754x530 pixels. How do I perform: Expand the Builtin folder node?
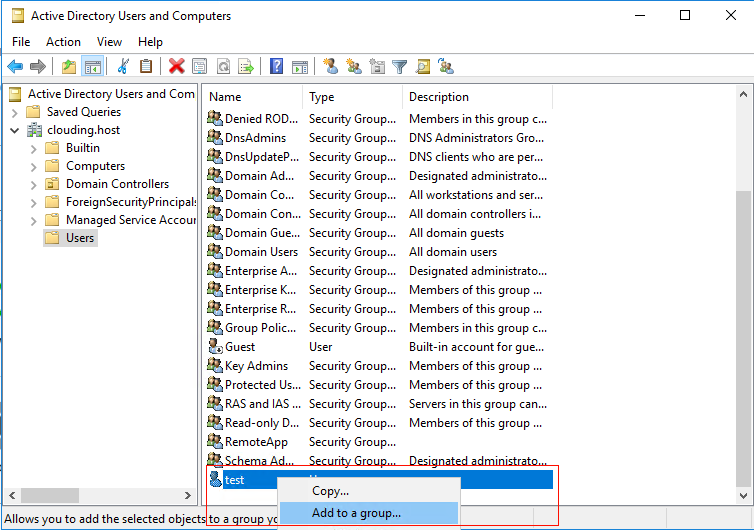point(33,149)
